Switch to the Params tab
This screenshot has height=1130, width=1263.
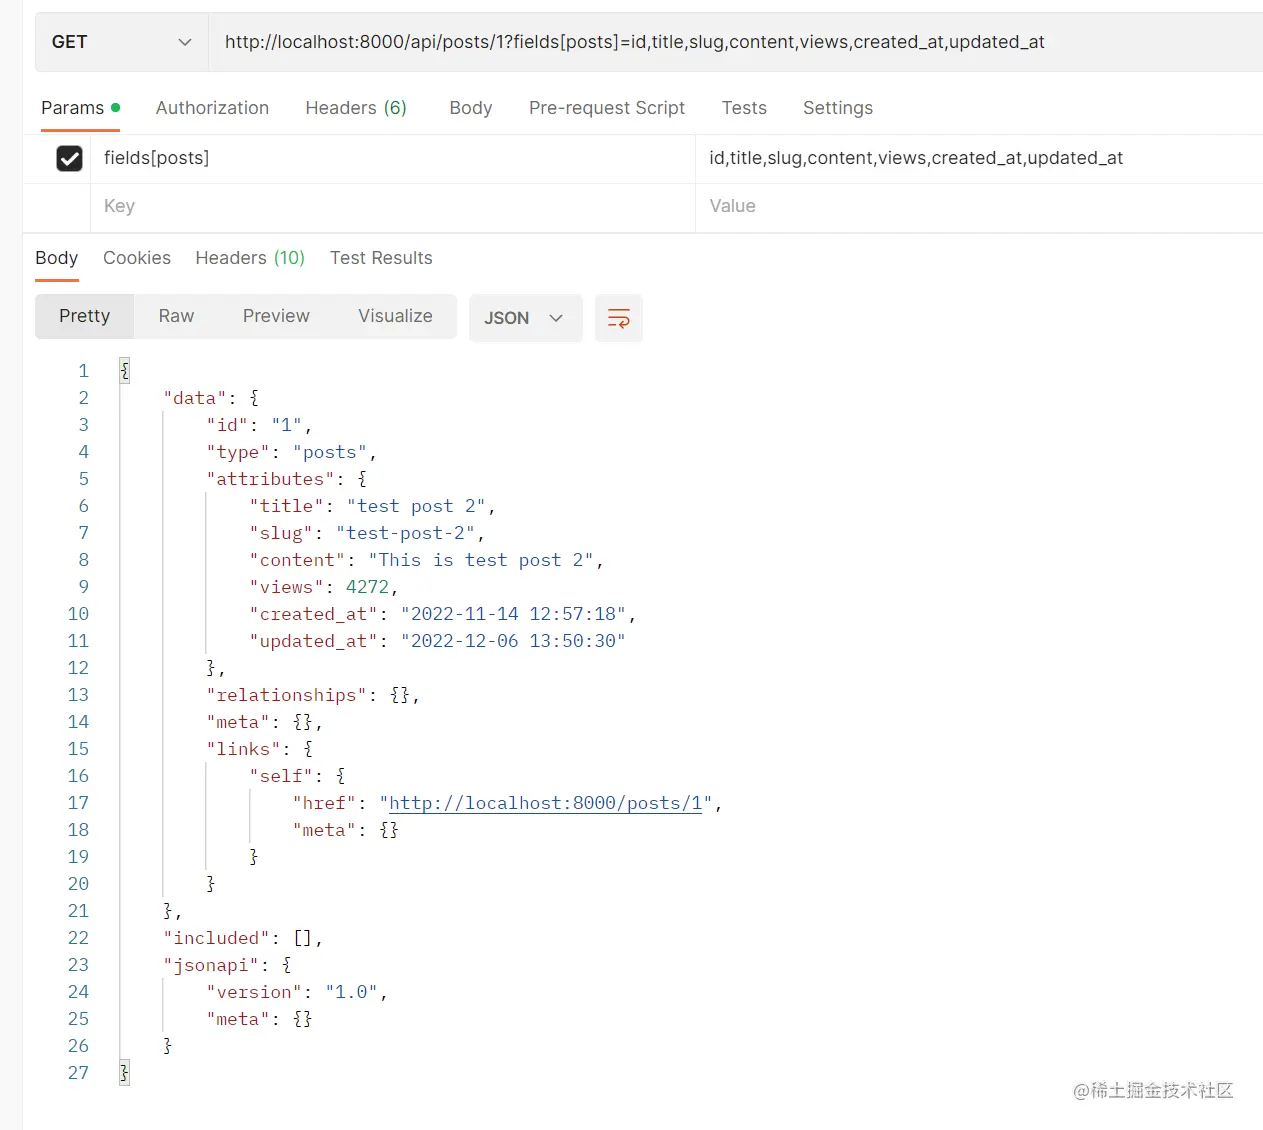tap(80, 108)
